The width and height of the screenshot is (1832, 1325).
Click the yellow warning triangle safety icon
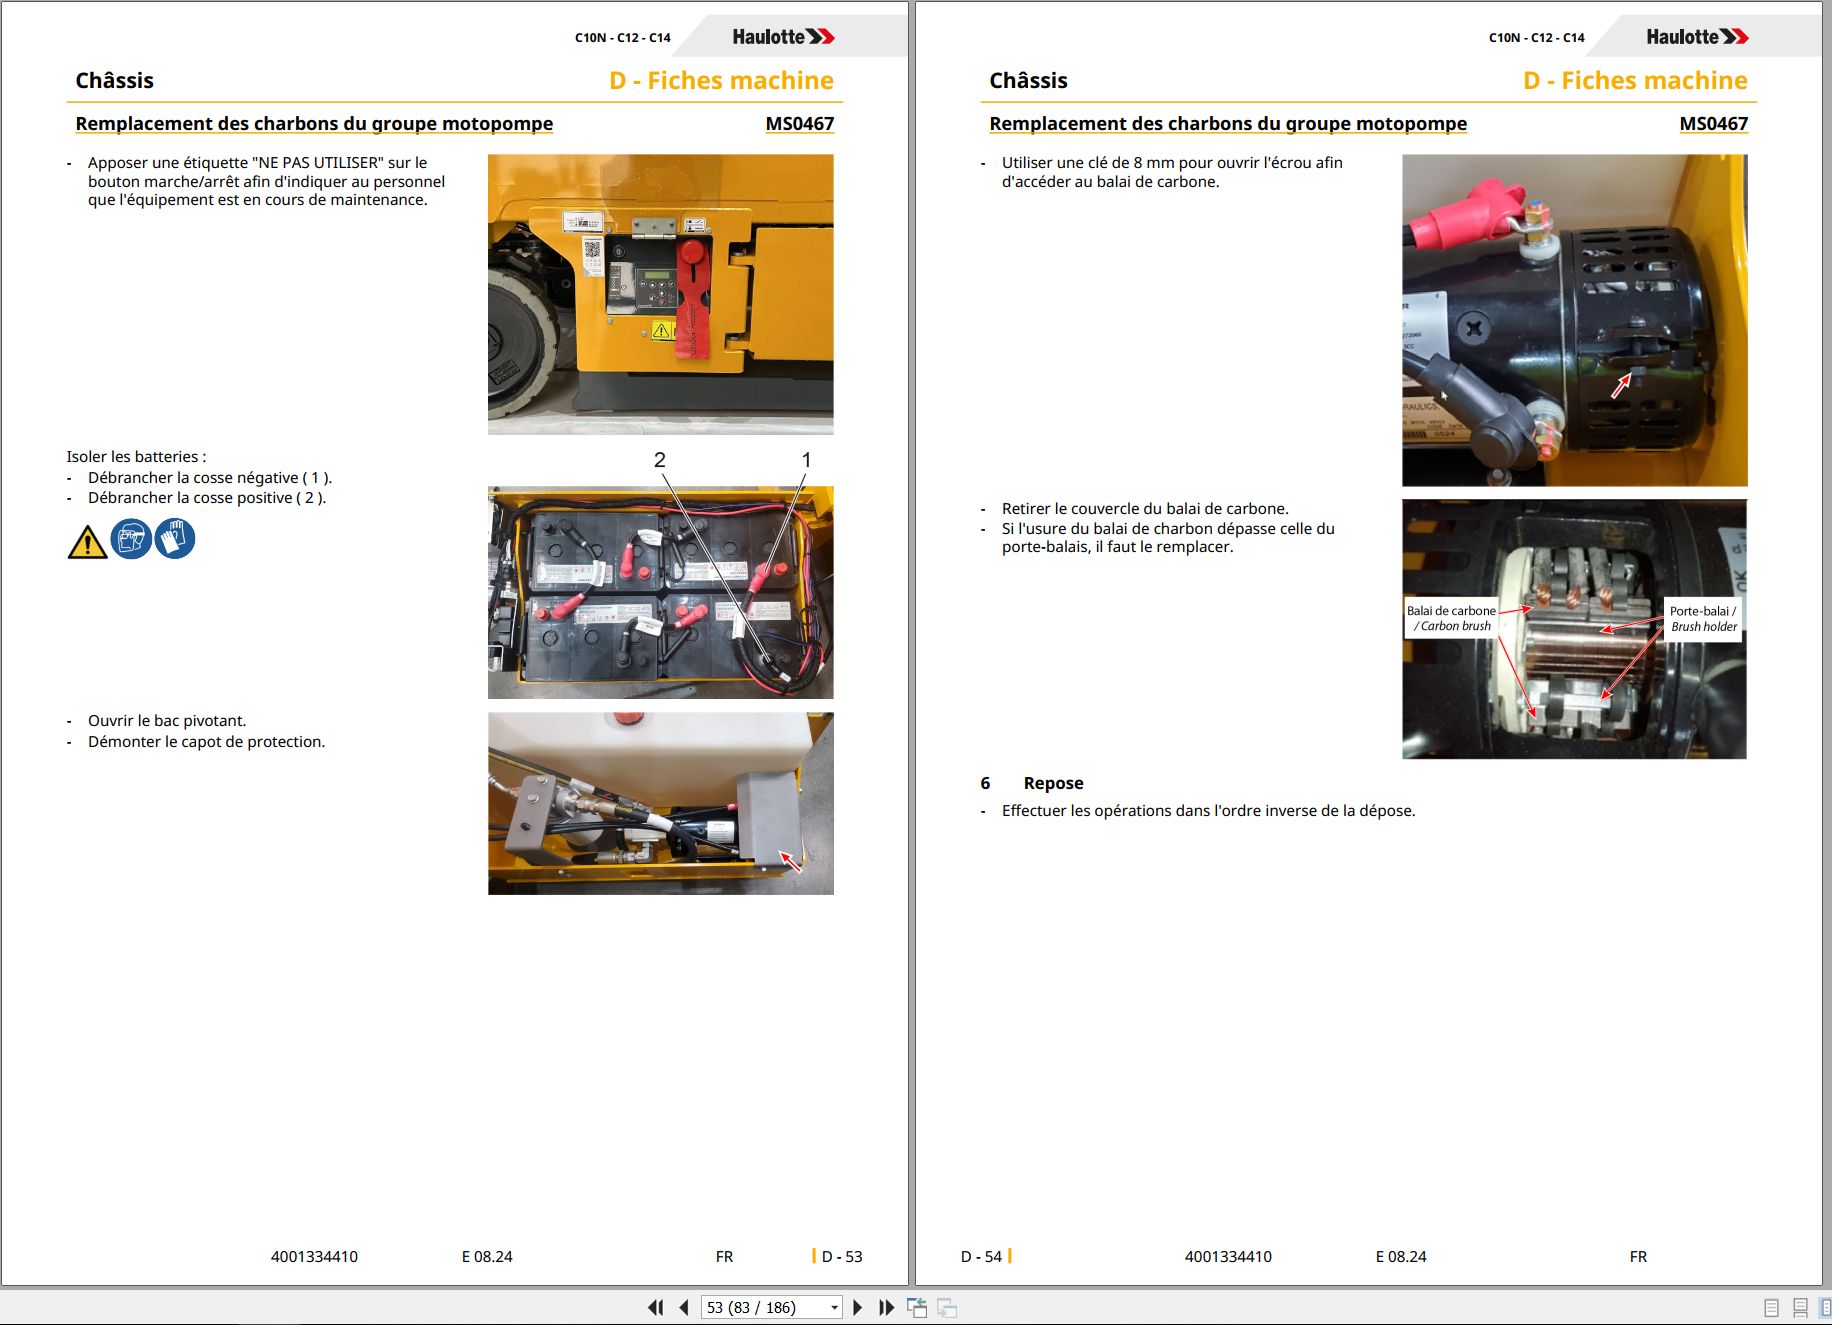[87, 541]
